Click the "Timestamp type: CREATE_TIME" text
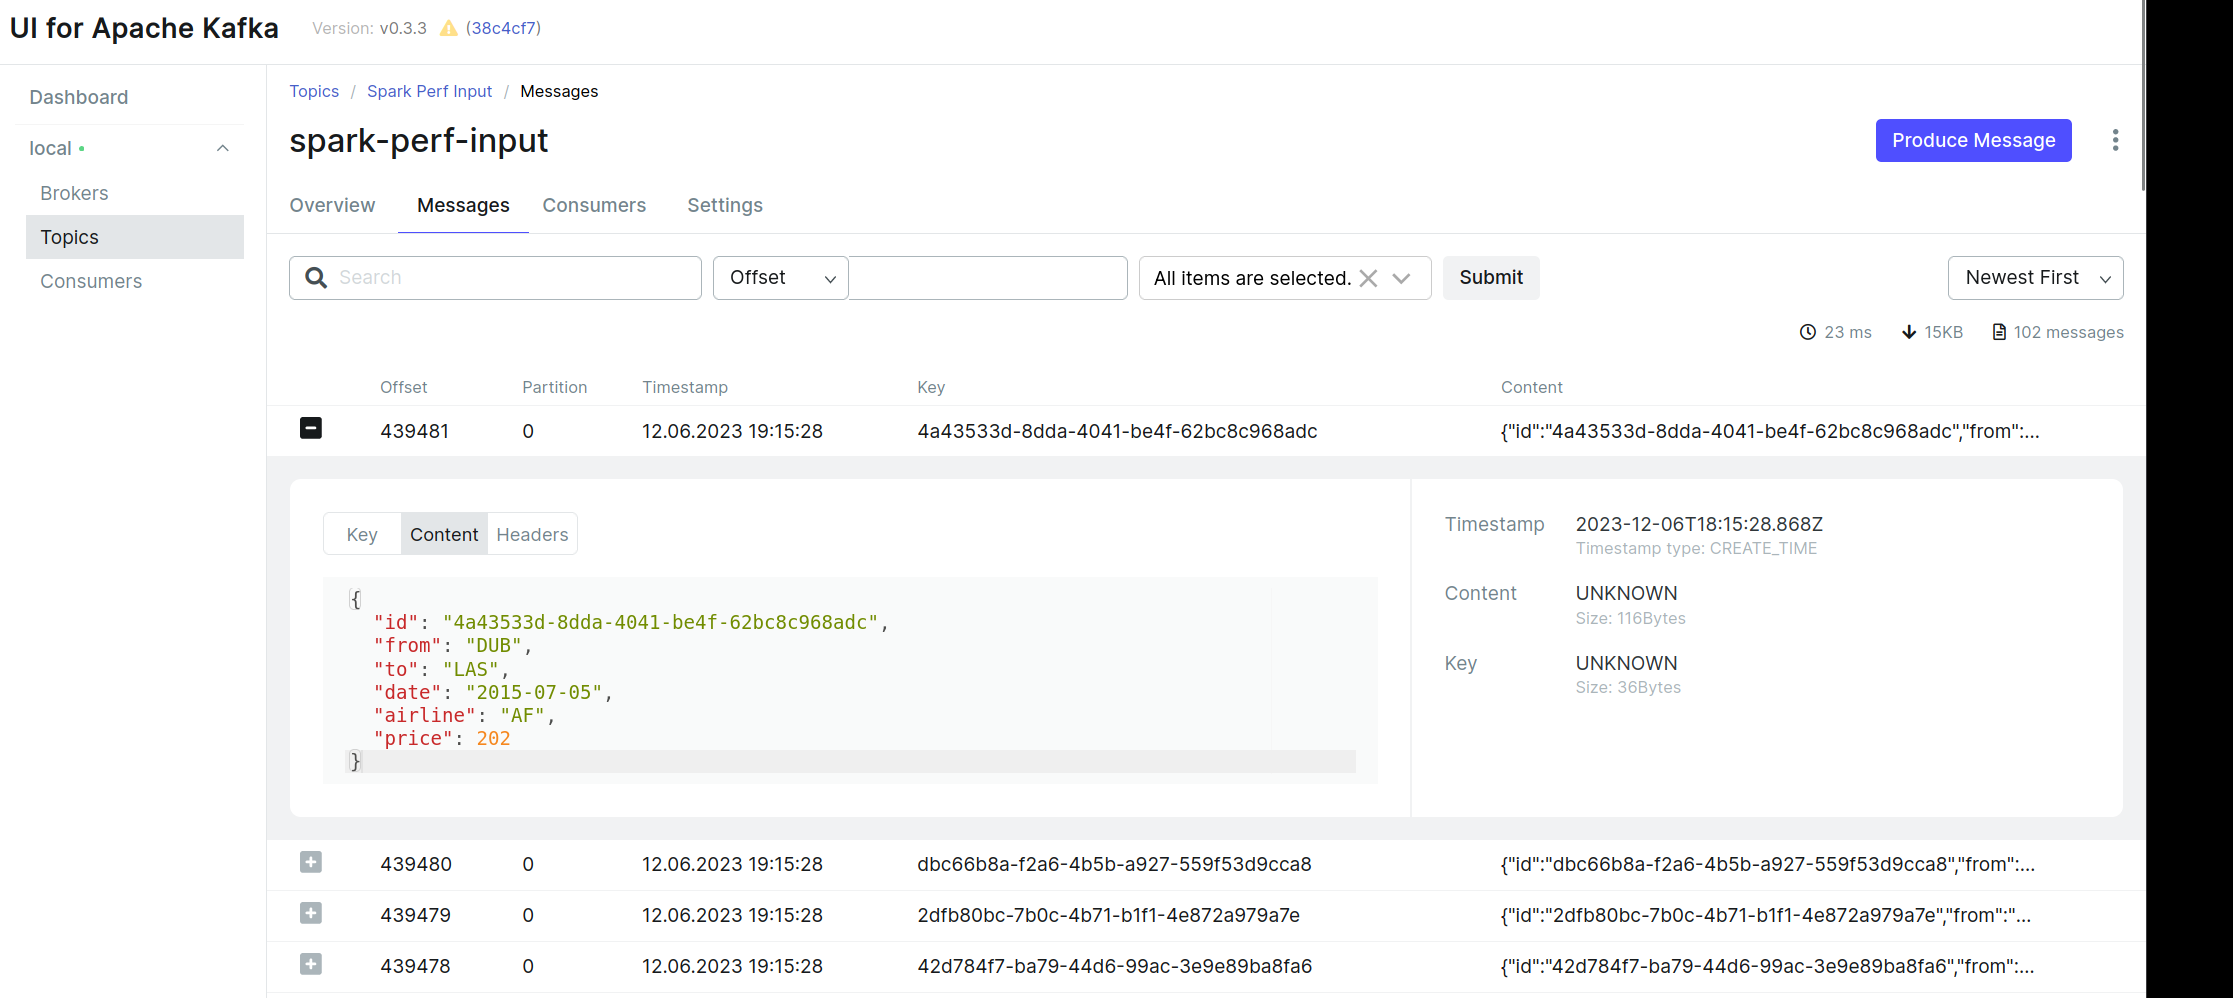This screenshot has height=998, width=2233. click(x=1696, y=548)
